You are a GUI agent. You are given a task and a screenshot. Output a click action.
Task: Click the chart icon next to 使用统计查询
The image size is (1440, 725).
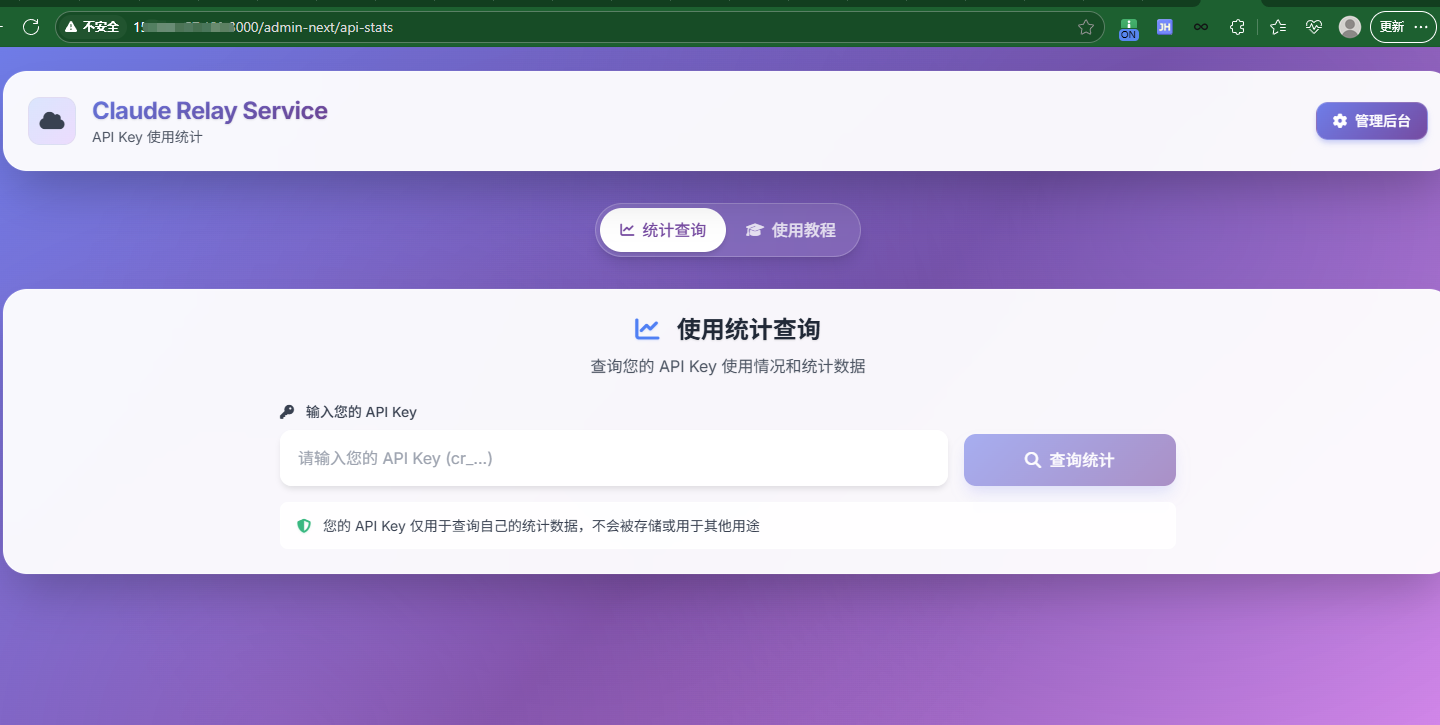[647, 329]
